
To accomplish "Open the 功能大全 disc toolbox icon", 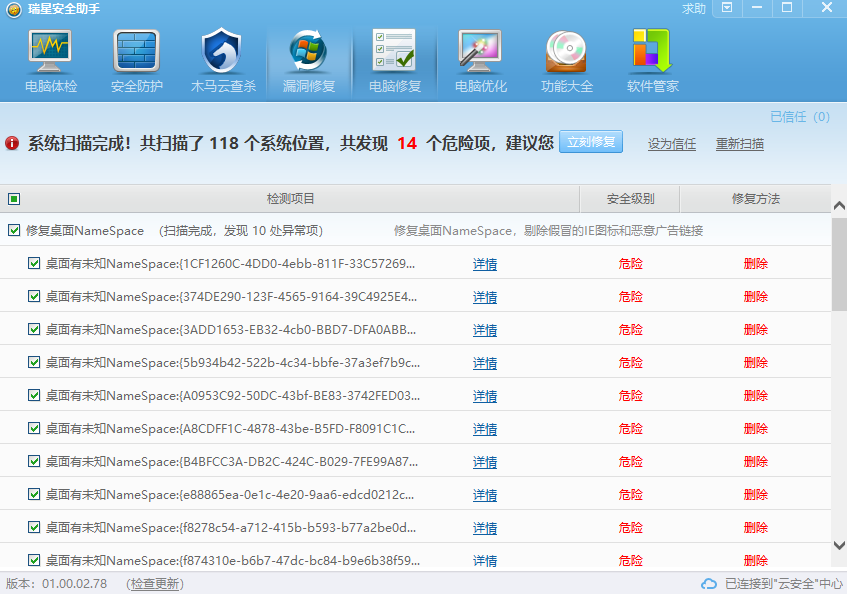I will tap(566, 52).
